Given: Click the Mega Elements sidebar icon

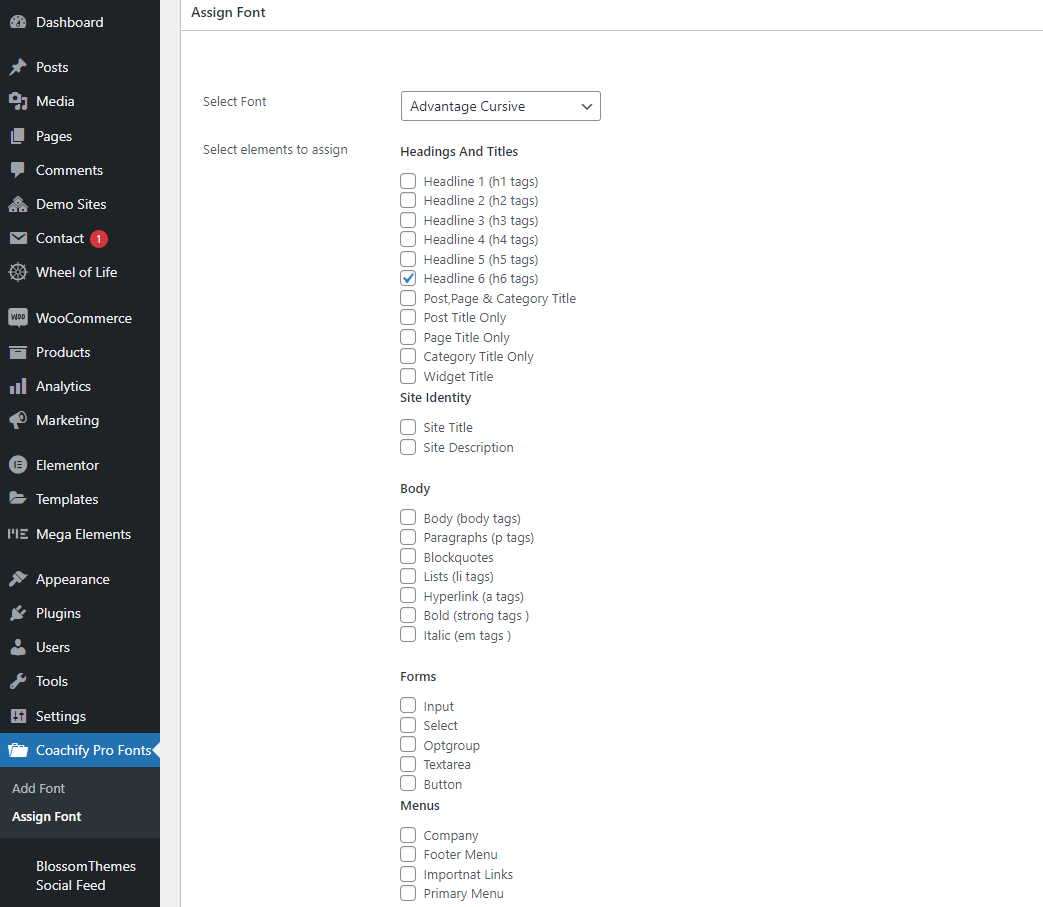Looking at the screenshot, I should [x=20, y=534].
